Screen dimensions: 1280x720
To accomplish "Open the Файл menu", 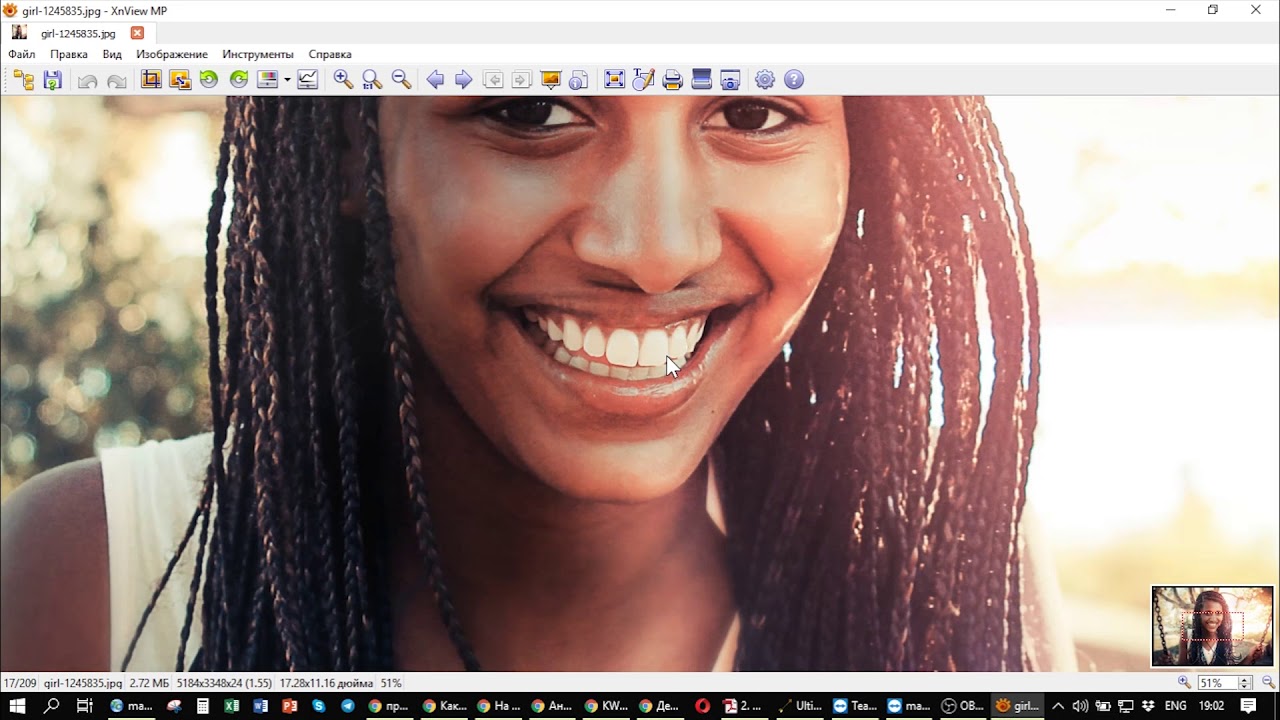I will point(22,54).
